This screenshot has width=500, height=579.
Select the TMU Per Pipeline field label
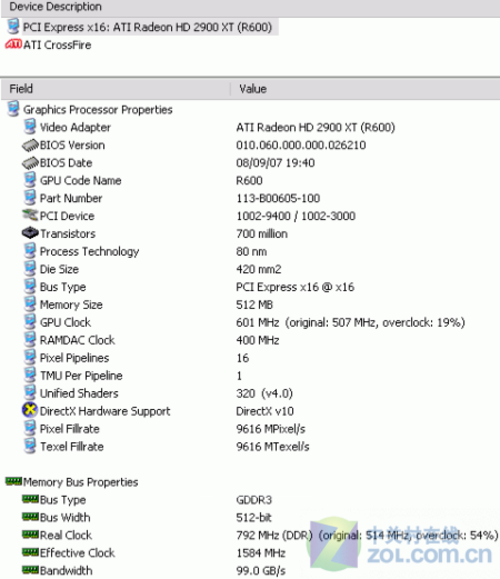point(81,376)
